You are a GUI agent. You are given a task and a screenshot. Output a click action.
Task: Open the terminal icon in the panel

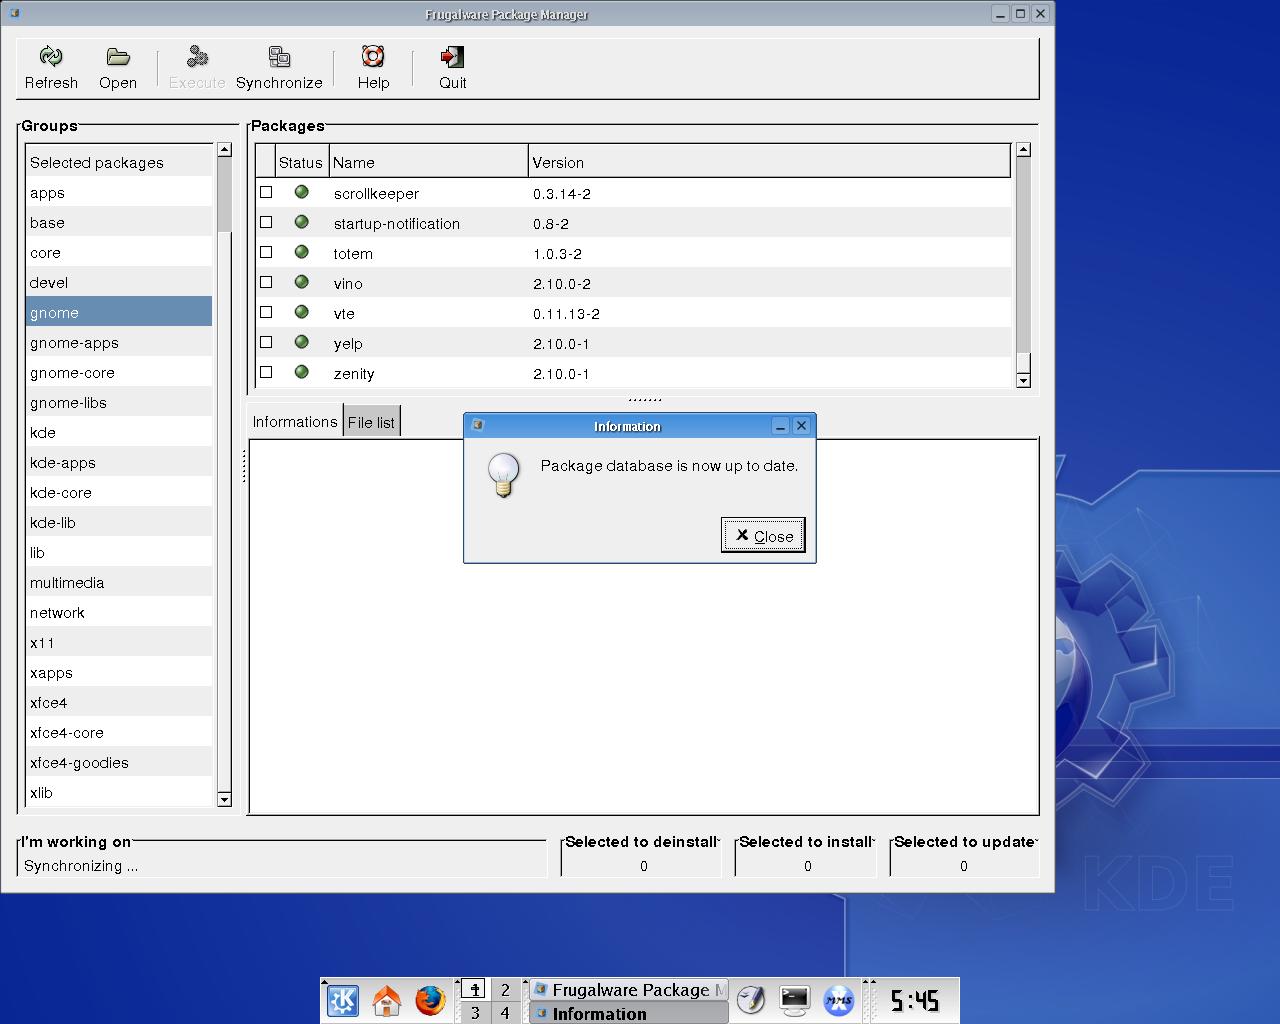[795, 1000]
